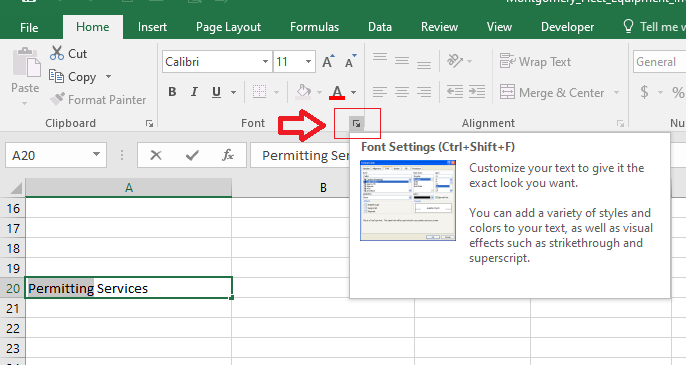686x365 pixels.
Task: Switch to the Developer tab
Action: tap(567, 27)
